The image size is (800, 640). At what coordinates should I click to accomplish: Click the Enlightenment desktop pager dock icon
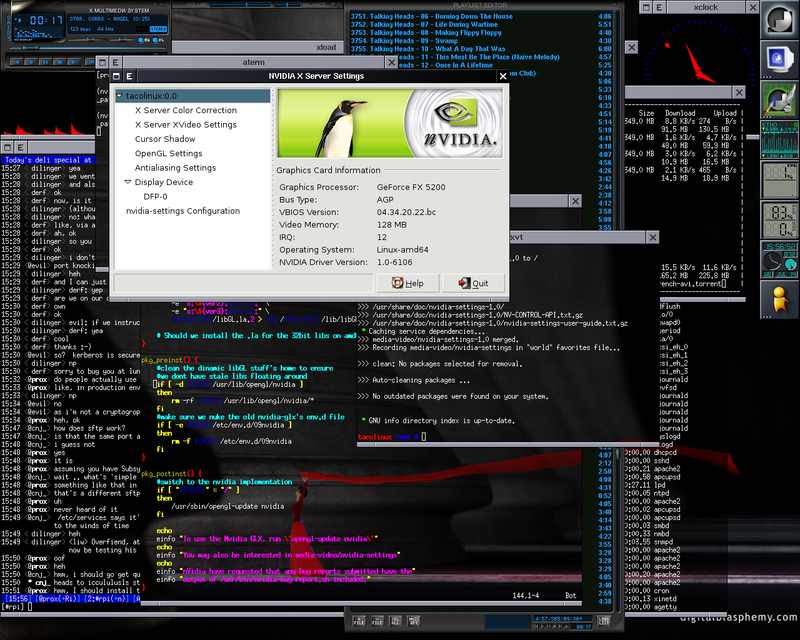pyautogui.click(x=780, y=20)
